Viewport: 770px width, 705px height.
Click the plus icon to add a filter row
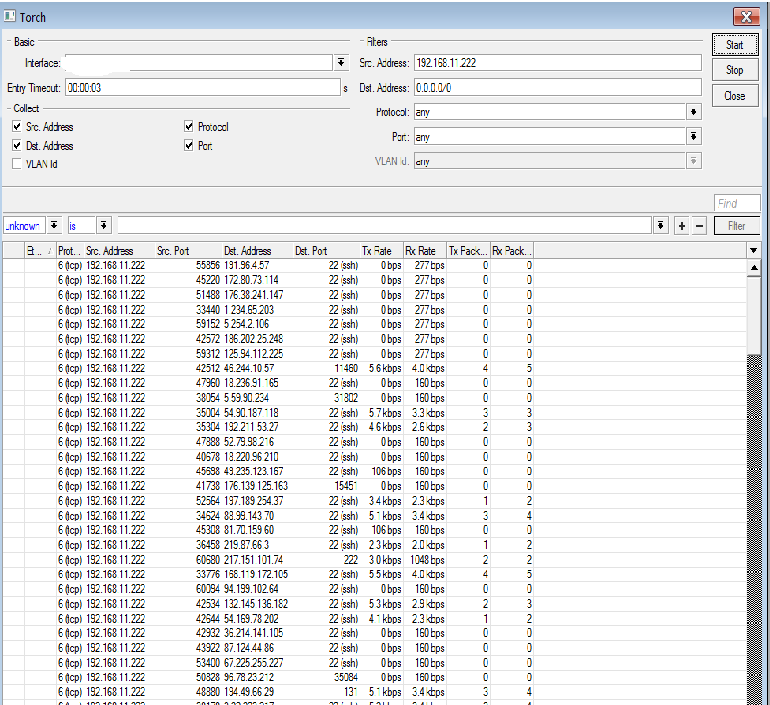(681, 226)
